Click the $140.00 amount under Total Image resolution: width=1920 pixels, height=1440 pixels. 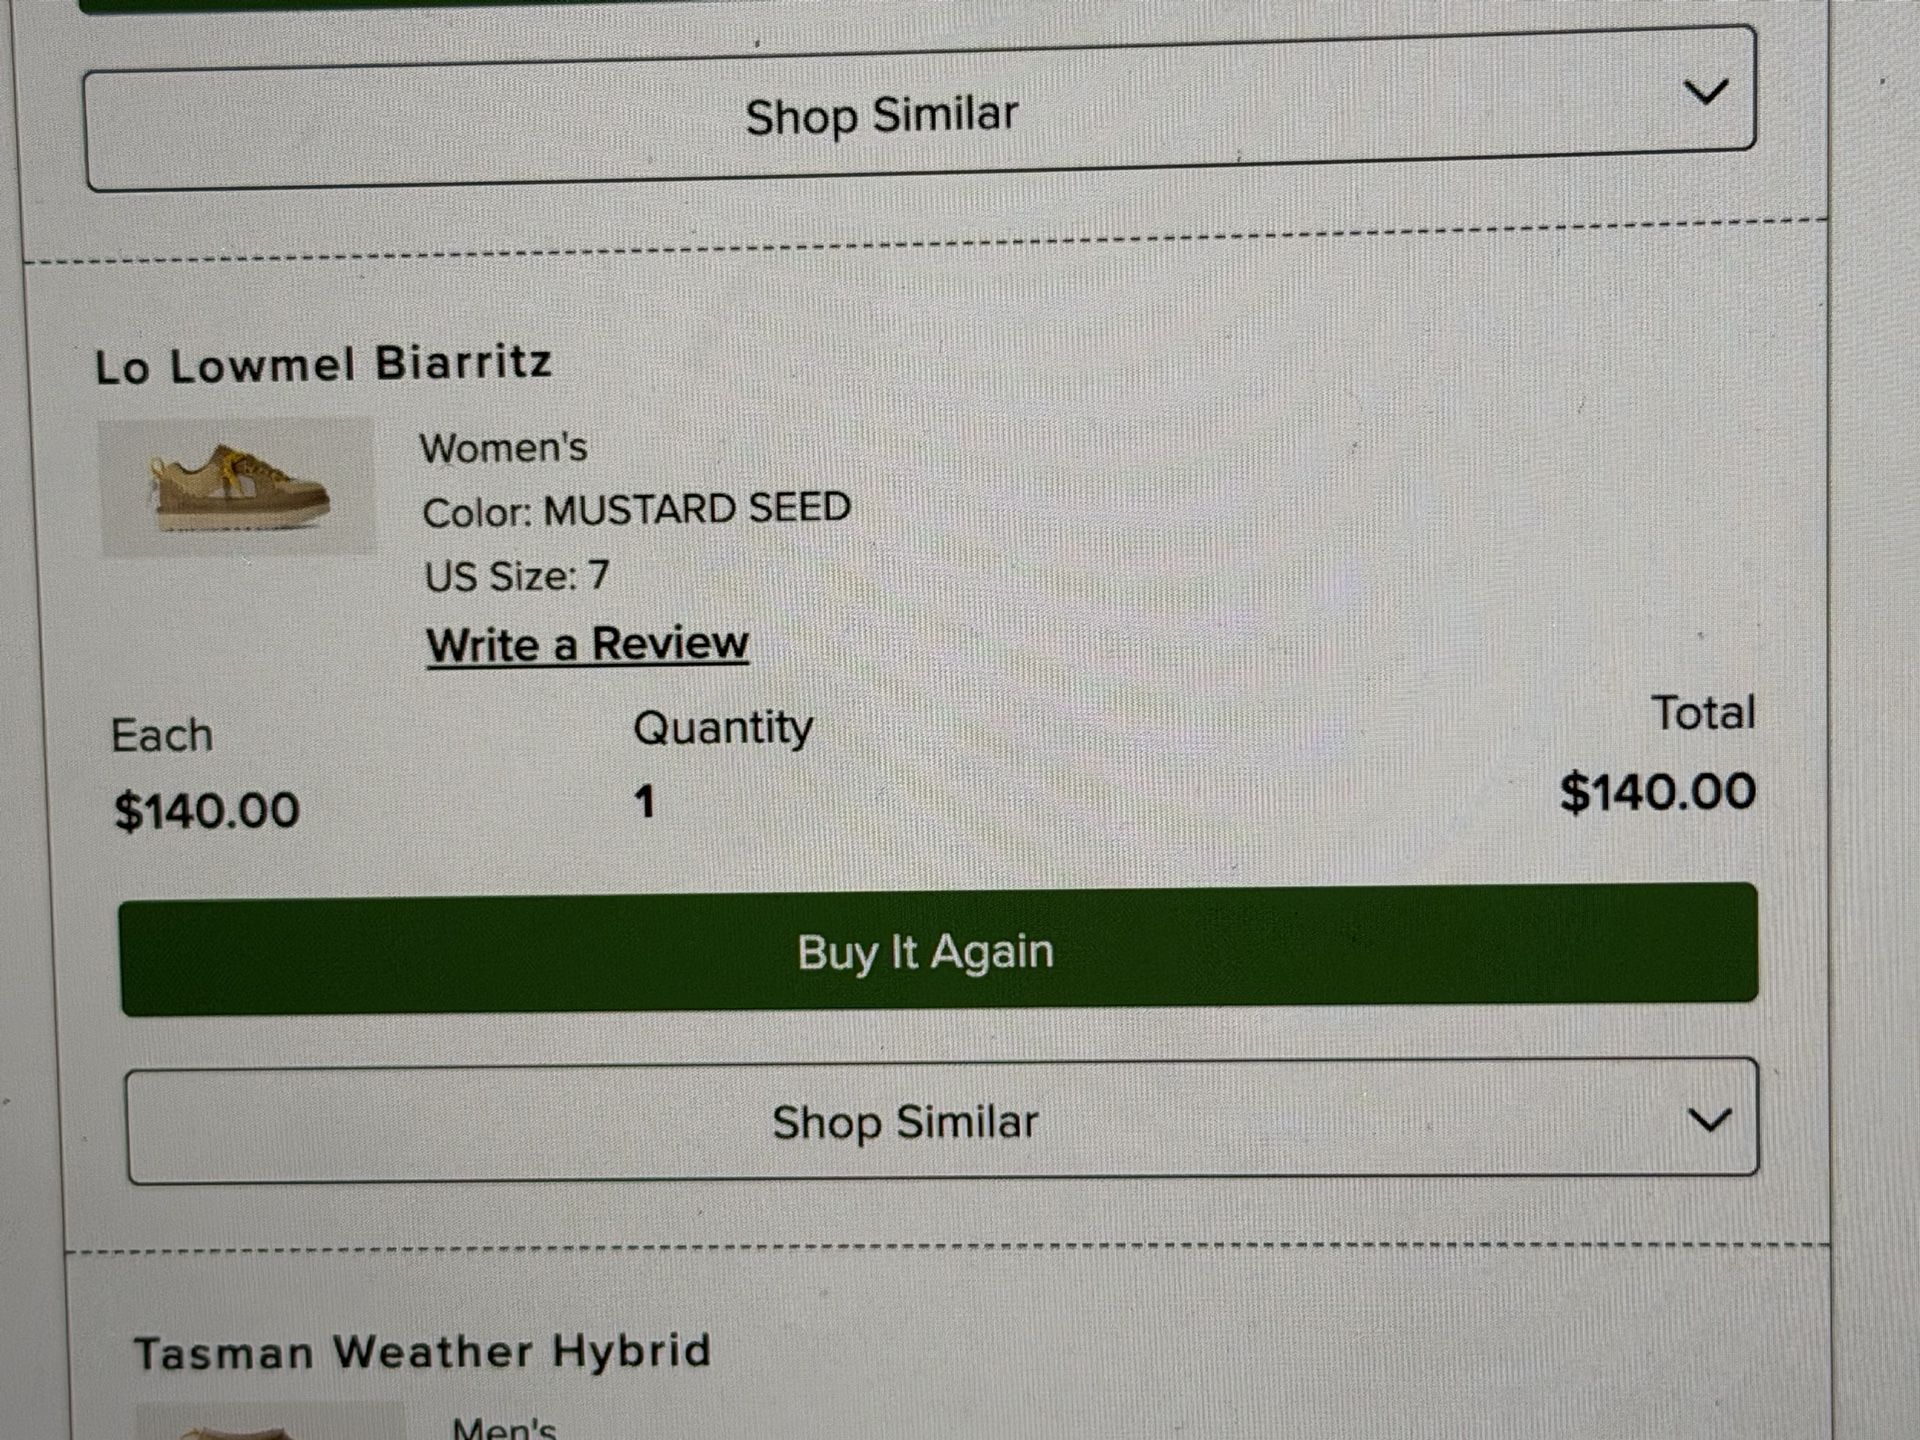(1657, 792)
